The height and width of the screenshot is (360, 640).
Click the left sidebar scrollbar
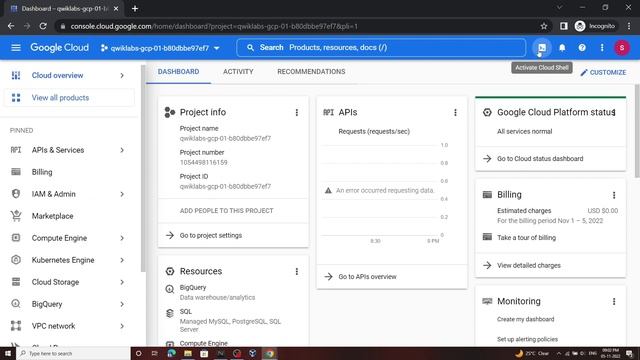pos(142,168)
